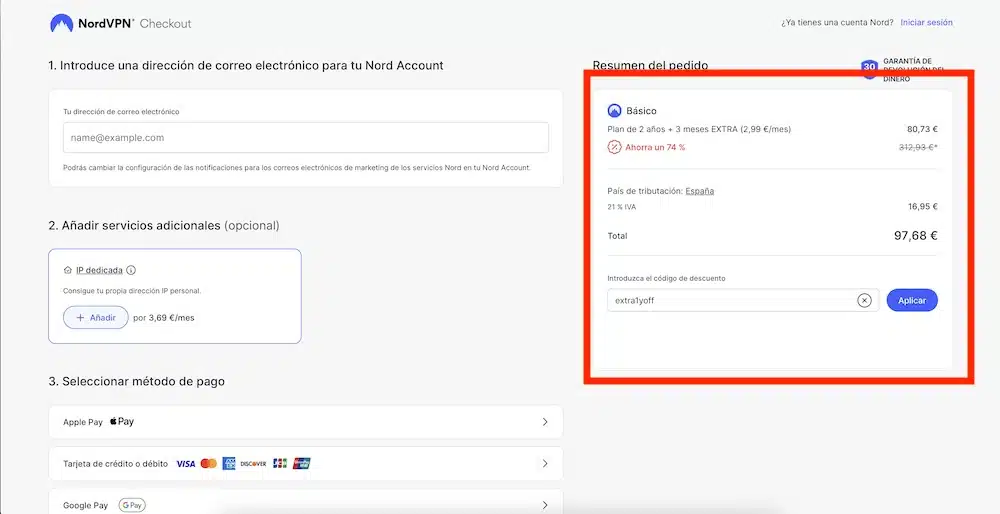Click the total amount 97,68 €

(915, 236)
